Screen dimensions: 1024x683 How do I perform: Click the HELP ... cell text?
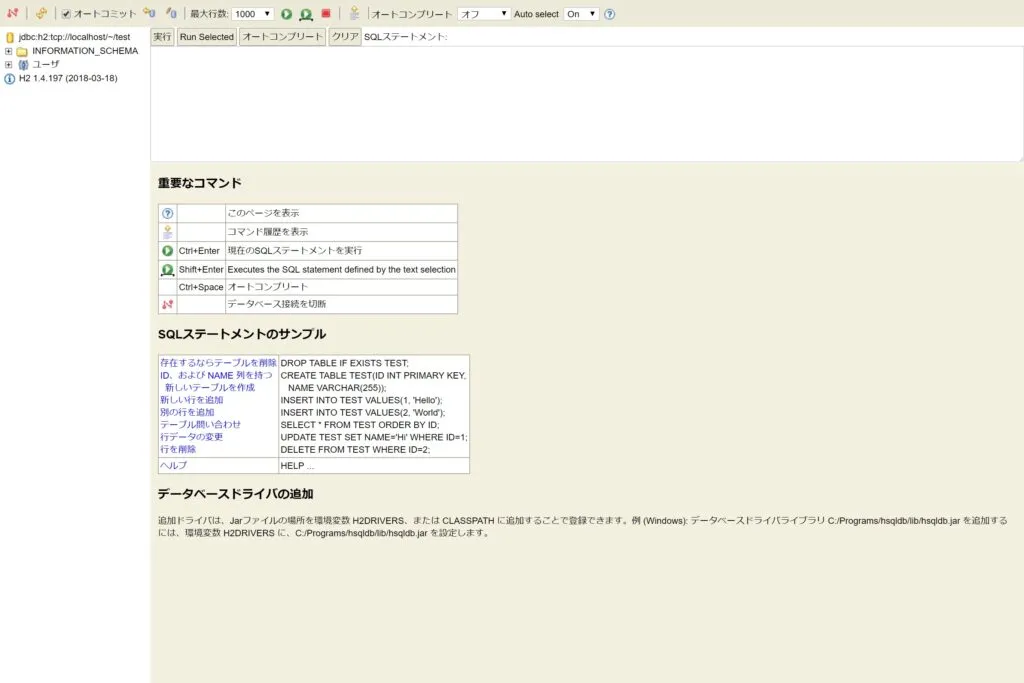click(297, 466)
